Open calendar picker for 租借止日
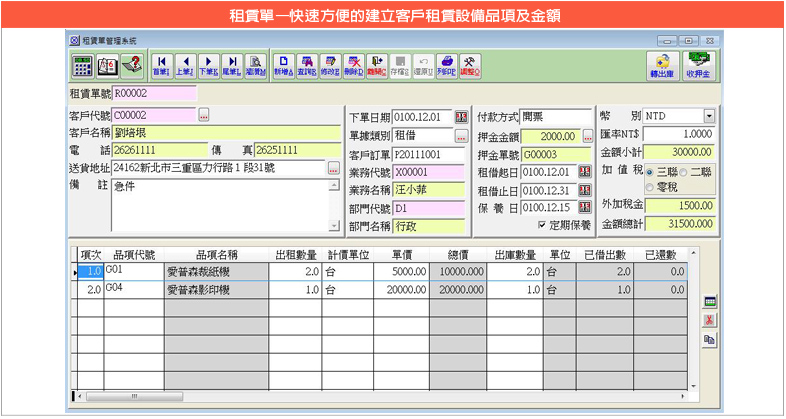The image size is (786, 419). [585, 191]
